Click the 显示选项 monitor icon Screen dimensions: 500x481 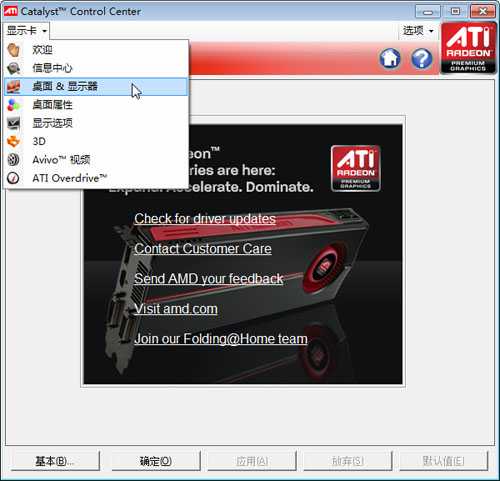13,123
